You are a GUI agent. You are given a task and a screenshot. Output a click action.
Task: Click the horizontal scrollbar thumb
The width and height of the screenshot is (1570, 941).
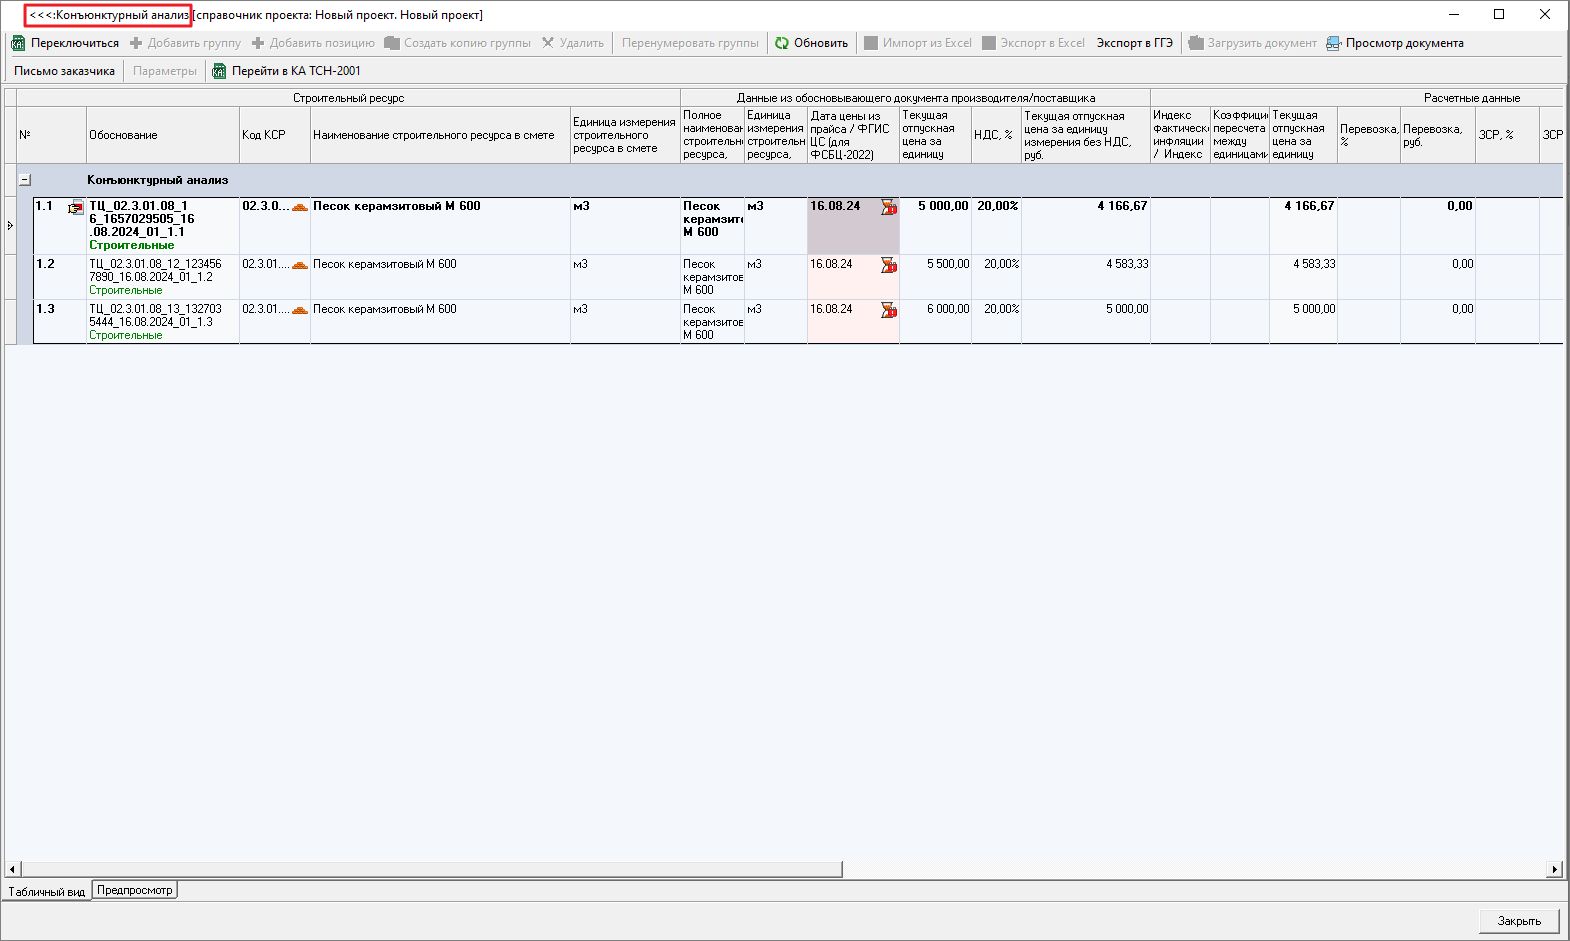point(430,870)
